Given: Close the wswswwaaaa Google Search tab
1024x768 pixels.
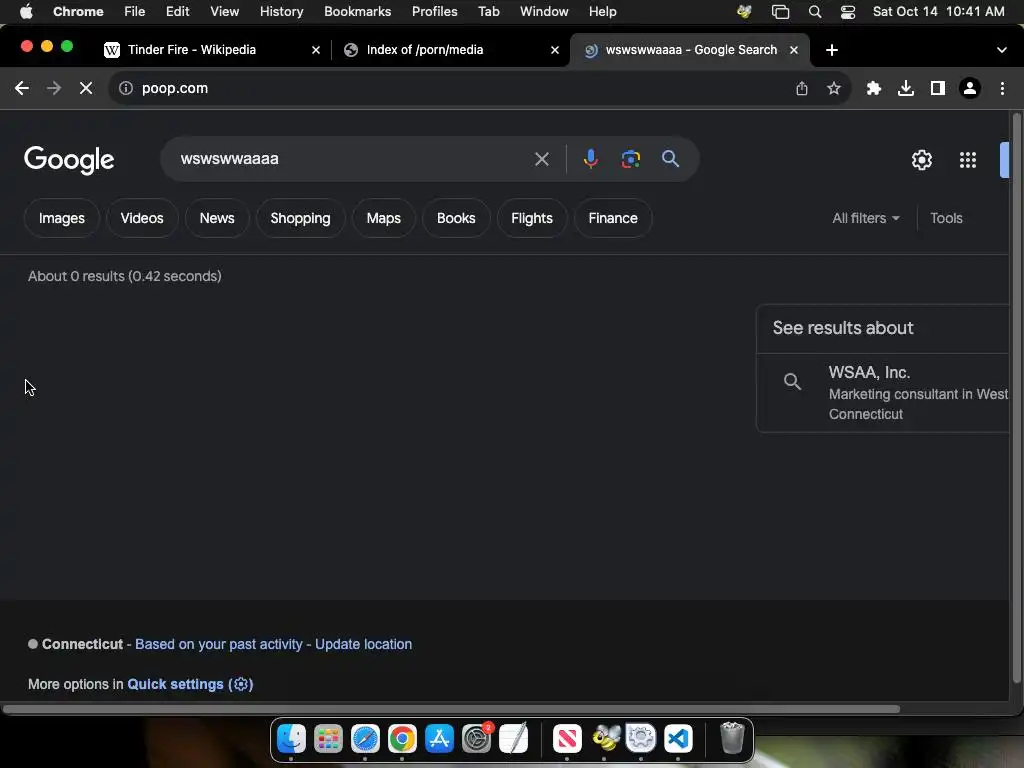Looking at the screenshot, I should pyautogui.click(x=794, y=50).
